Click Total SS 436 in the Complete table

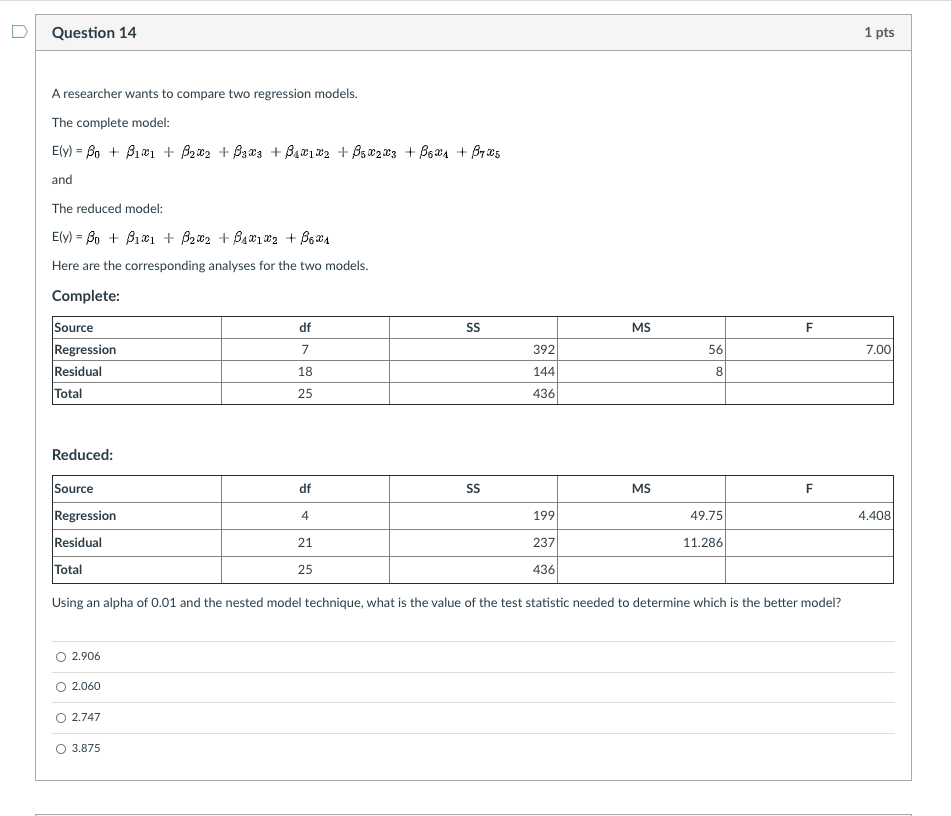tap(473, 393)
